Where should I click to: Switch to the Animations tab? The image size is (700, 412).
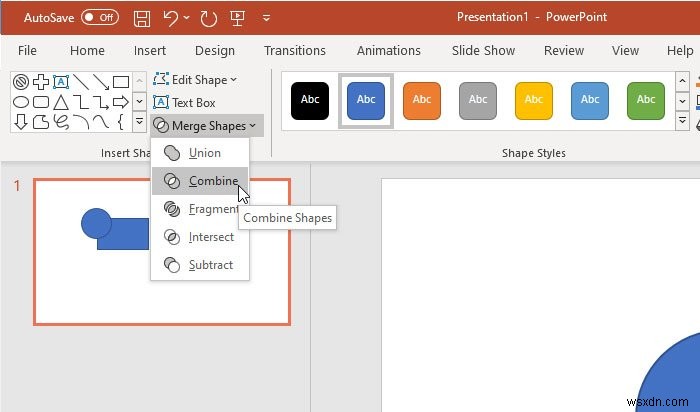click(388, 50)
